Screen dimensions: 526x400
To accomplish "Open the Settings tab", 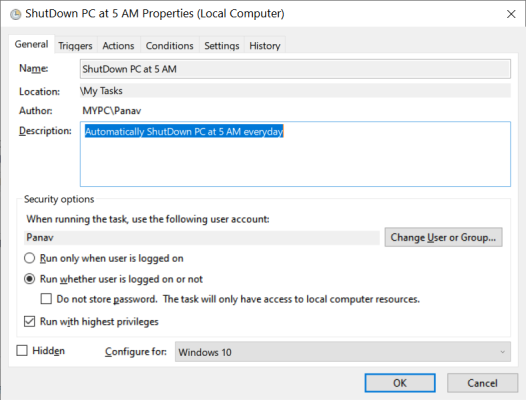I will pyautogui.click(x=222, y=46).
